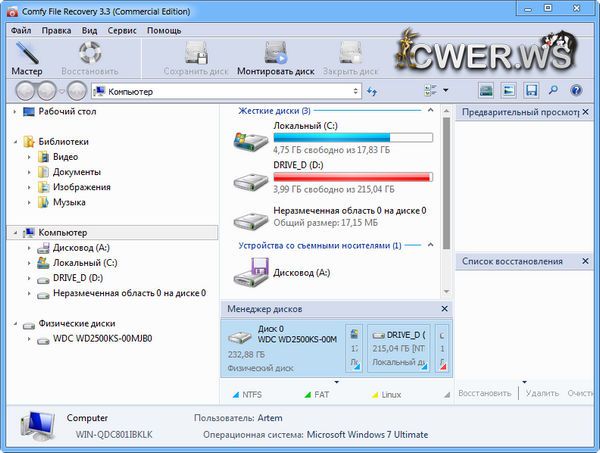Viewport: 600px width, 453px height.
Task: Open the Вид menu
Action: click(89, 30)
